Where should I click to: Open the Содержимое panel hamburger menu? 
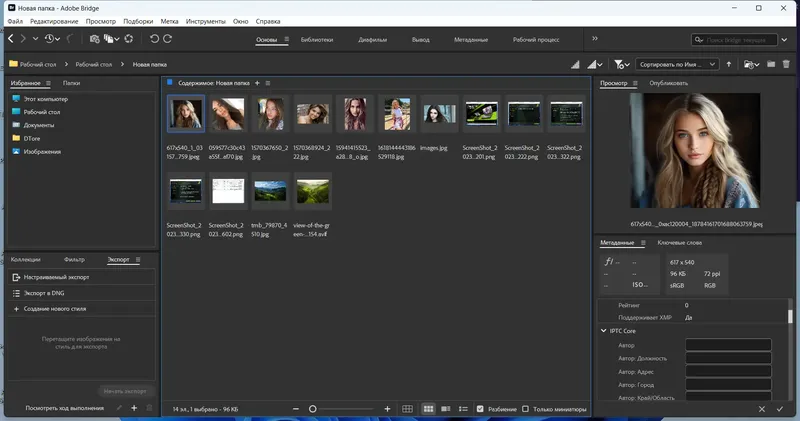pyautogui.click(x=268, y=83)
